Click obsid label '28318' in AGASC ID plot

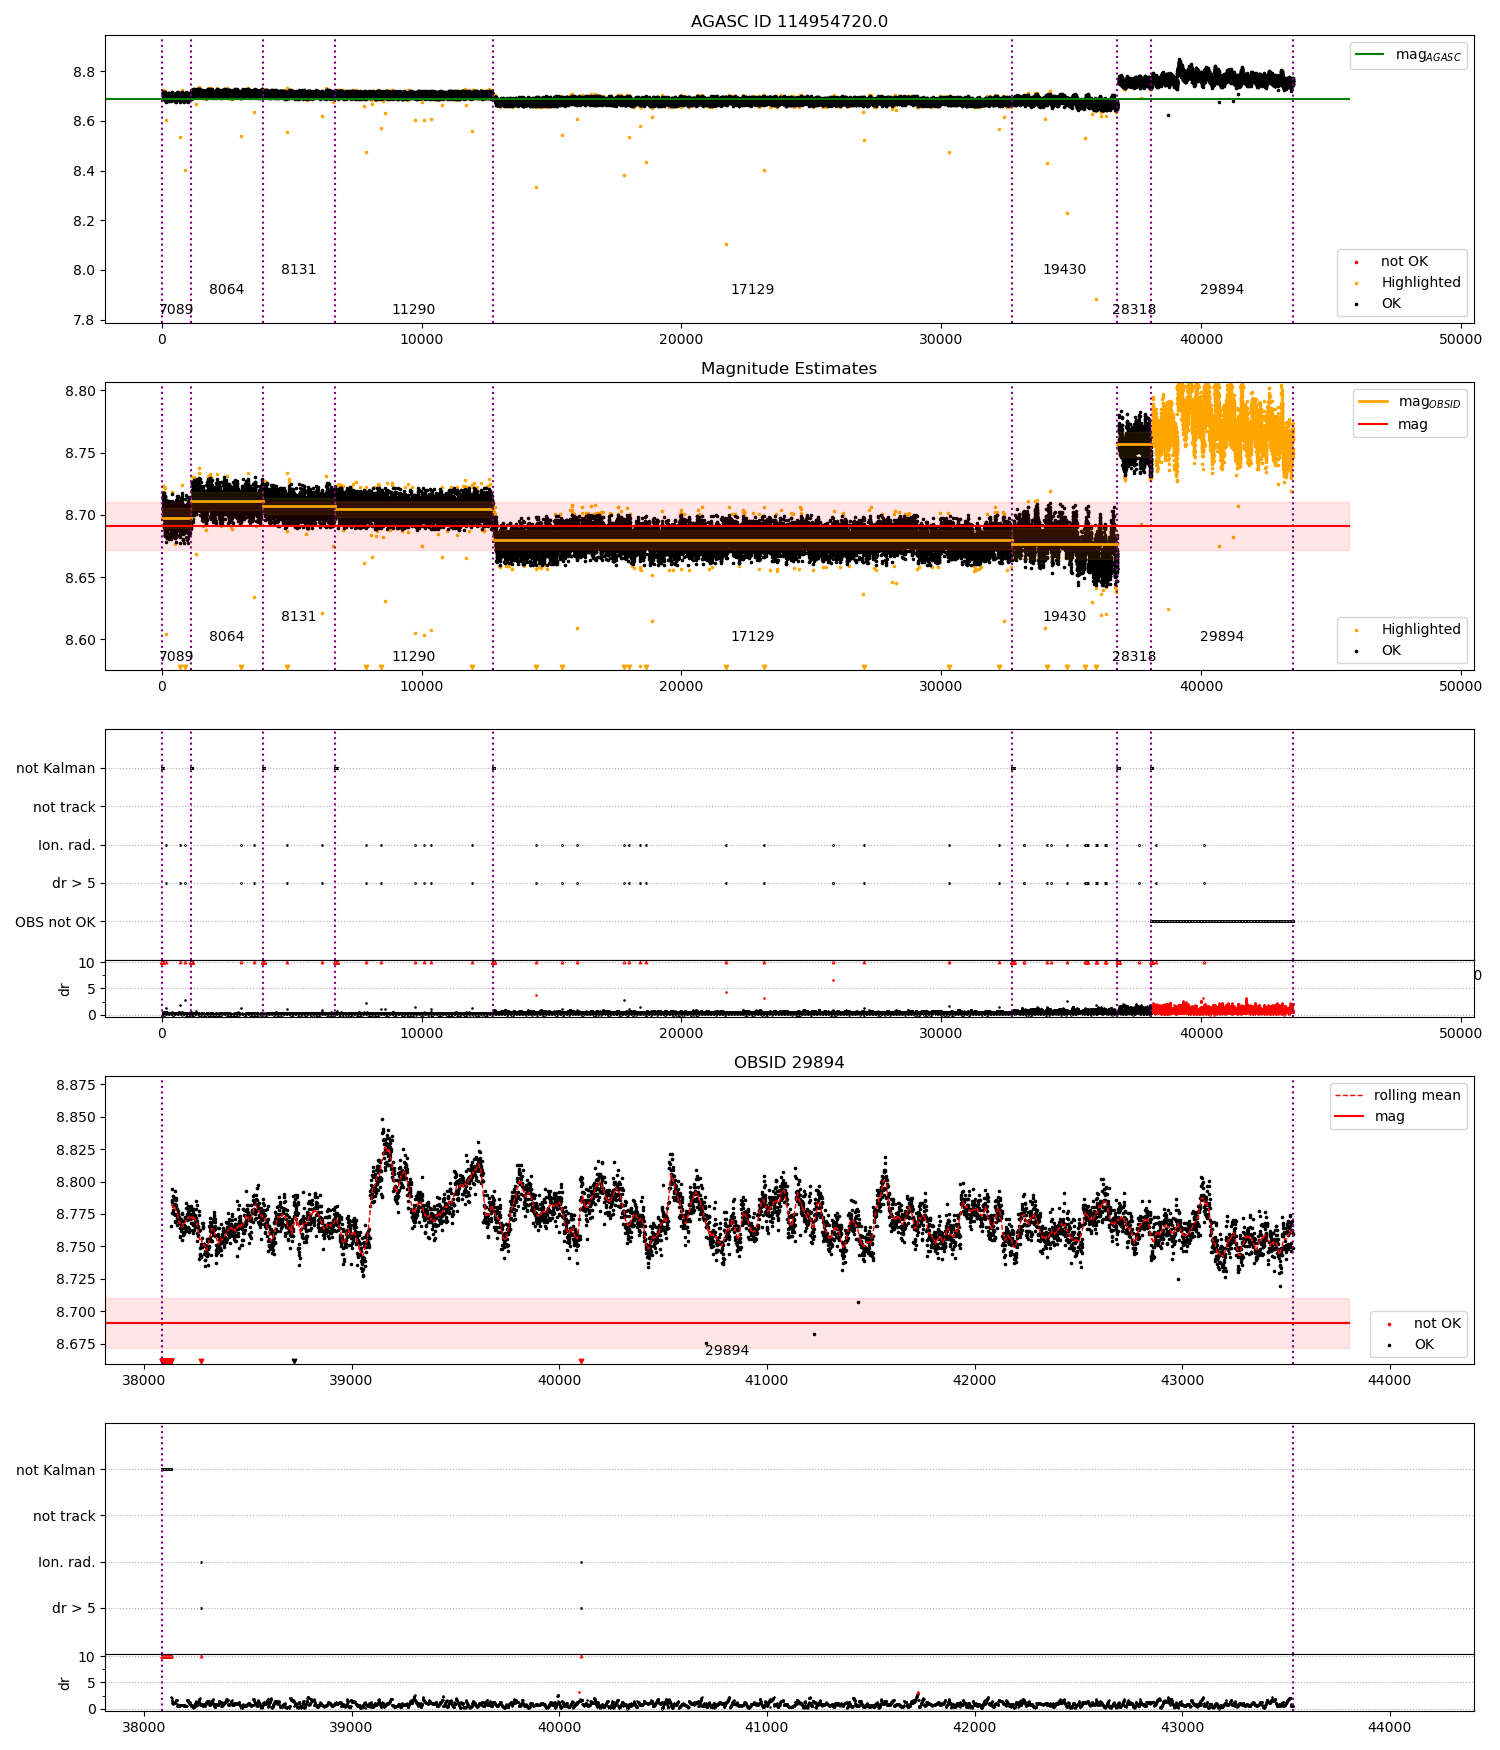pyautogui.click(x=1134, y=310)
